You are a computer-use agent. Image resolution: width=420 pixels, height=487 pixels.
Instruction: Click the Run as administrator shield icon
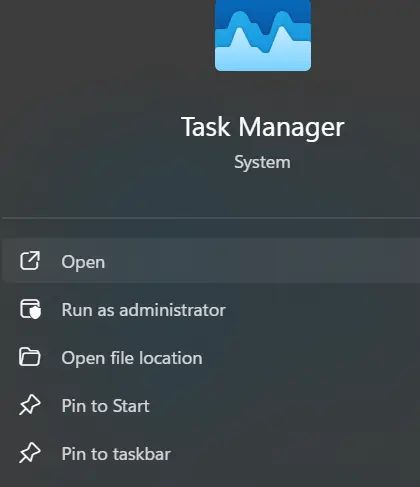click(x=30, y=309)
